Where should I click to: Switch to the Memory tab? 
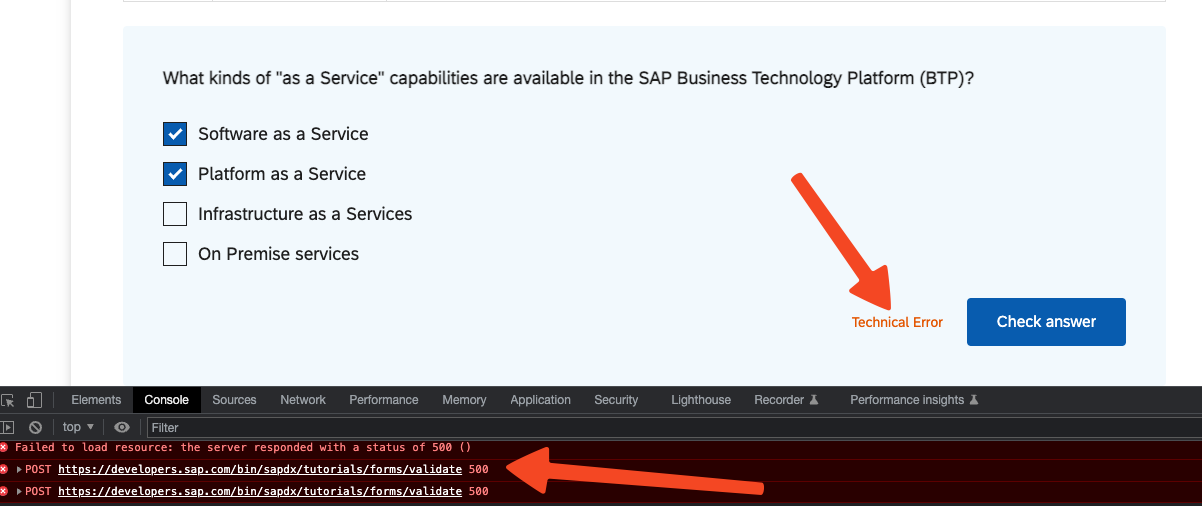tap(464, 400)
